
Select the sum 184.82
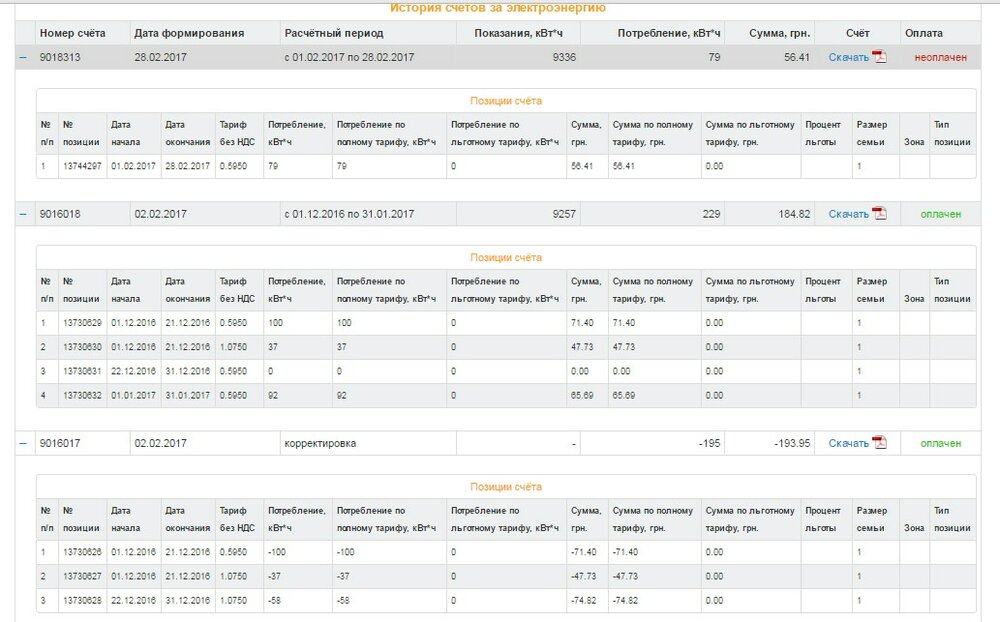tap(794, 214)
